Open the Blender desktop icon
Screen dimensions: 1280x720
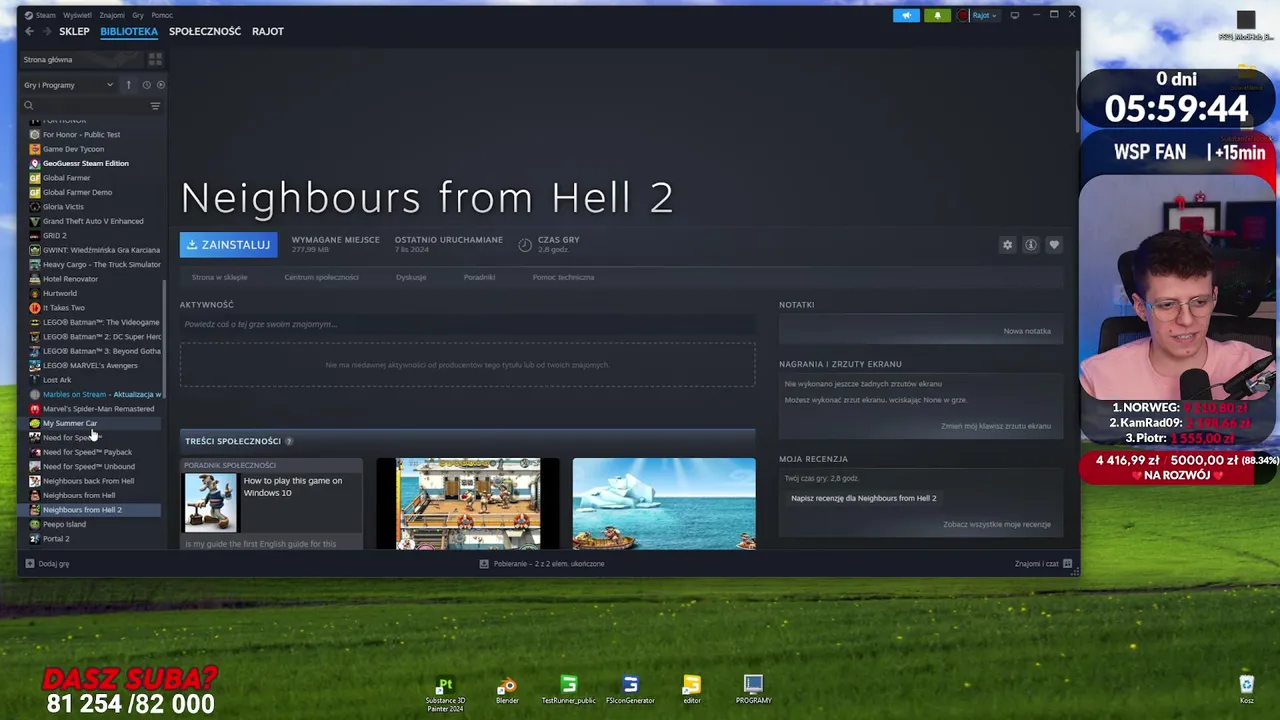pyautogui.click(x=507, y=689)
